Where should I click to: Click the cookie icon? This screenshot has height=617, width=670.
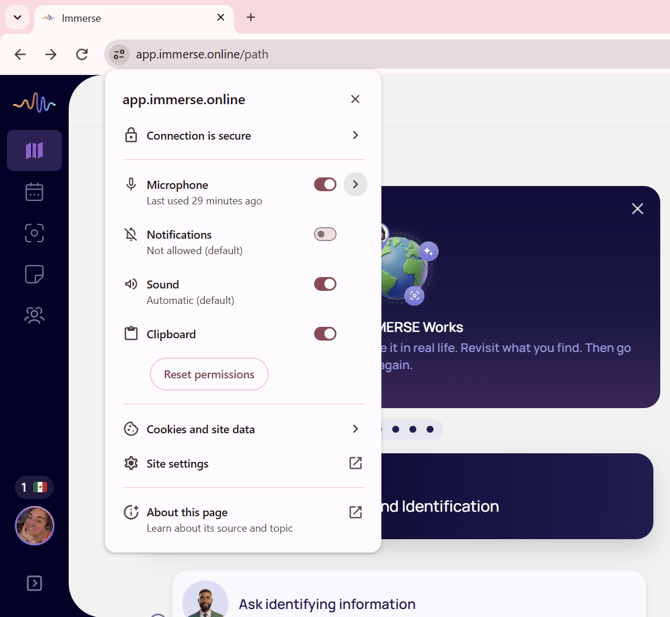click(131, 429)
